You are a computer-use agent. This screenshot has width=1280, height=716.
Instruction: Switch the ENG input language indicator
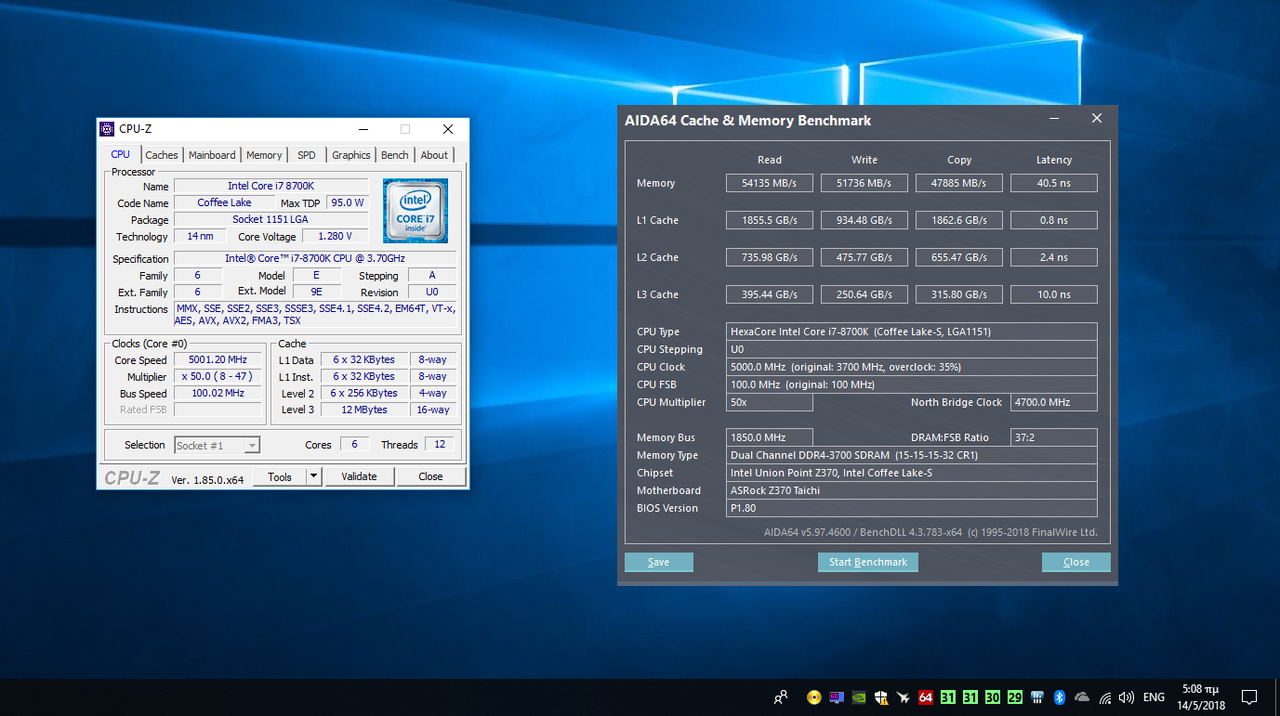coord(1154,697)
